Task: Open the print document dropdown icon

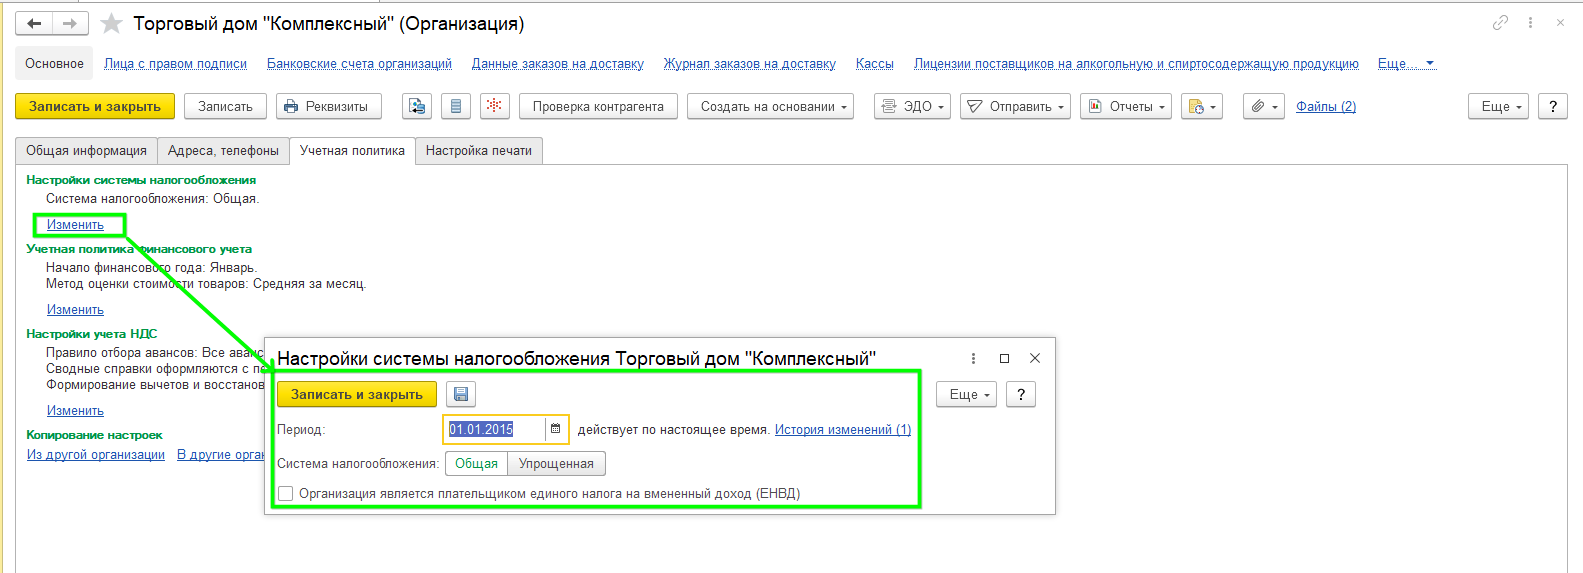Action: click(1202, 106)
